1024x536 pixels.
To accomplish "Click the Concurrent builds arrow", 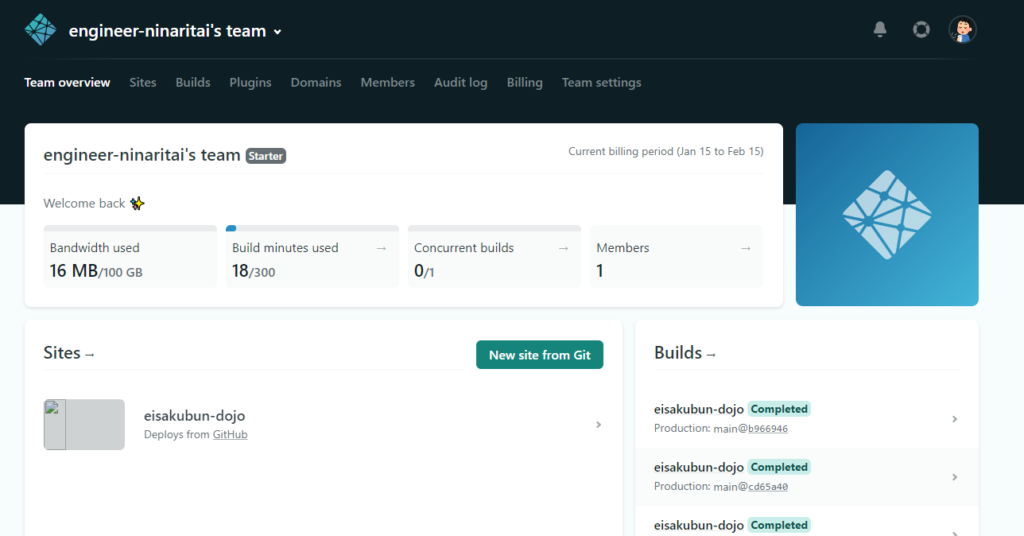I will [x=564, y=248].
